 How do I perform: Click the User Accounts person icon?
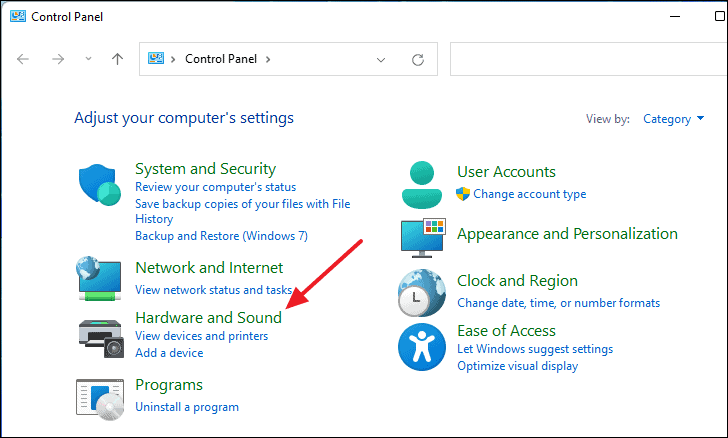tap(422, 184)
